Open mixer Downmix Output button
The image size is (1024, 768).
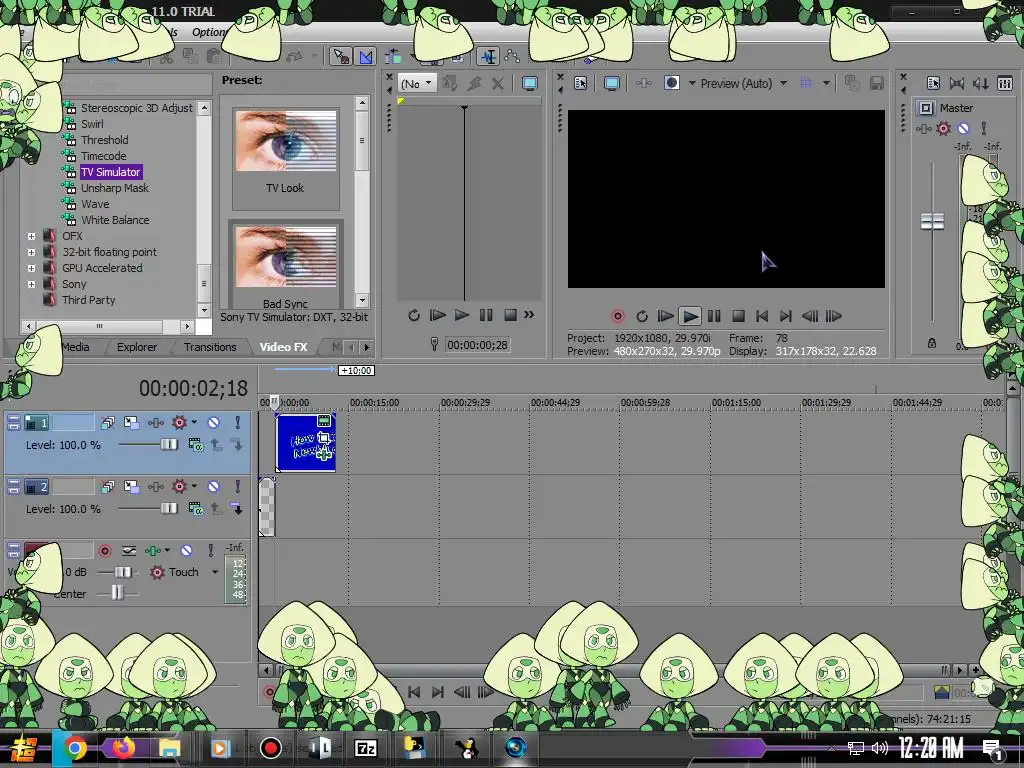click(957, 83)
